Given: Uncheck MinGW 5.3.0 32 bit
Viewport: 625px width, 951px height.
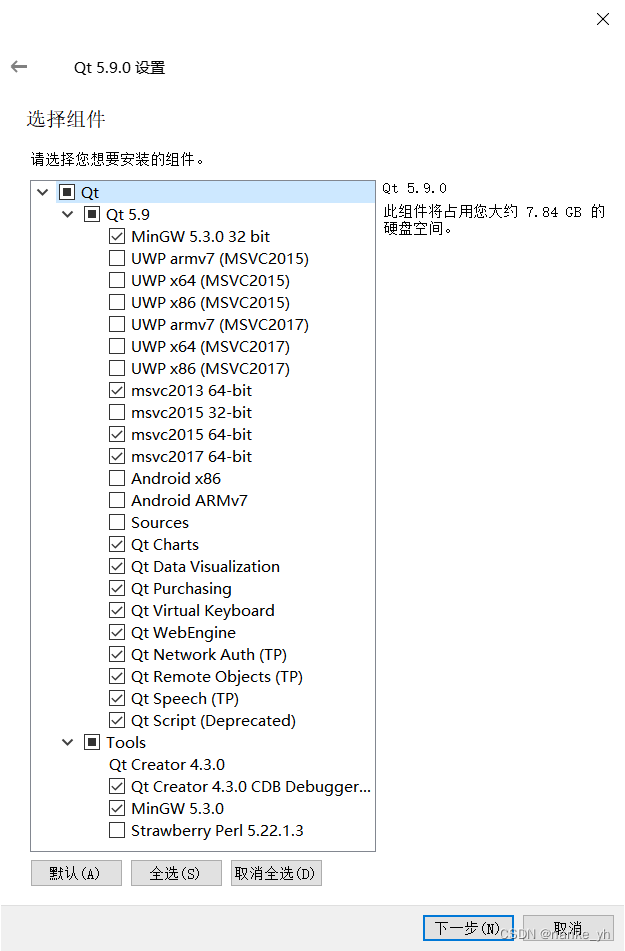Looking at the screenshot, I should pyautogui.click(x=117, y=236).
